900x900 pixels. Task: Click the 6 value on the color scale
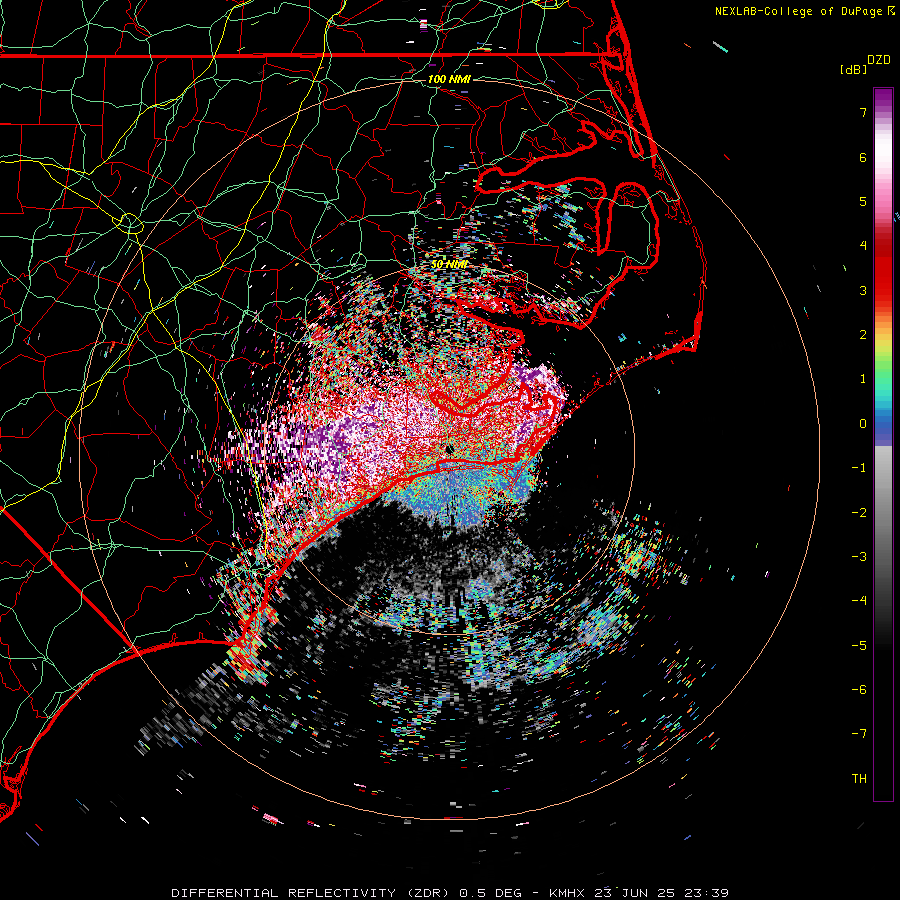click(x=863, y=157)
